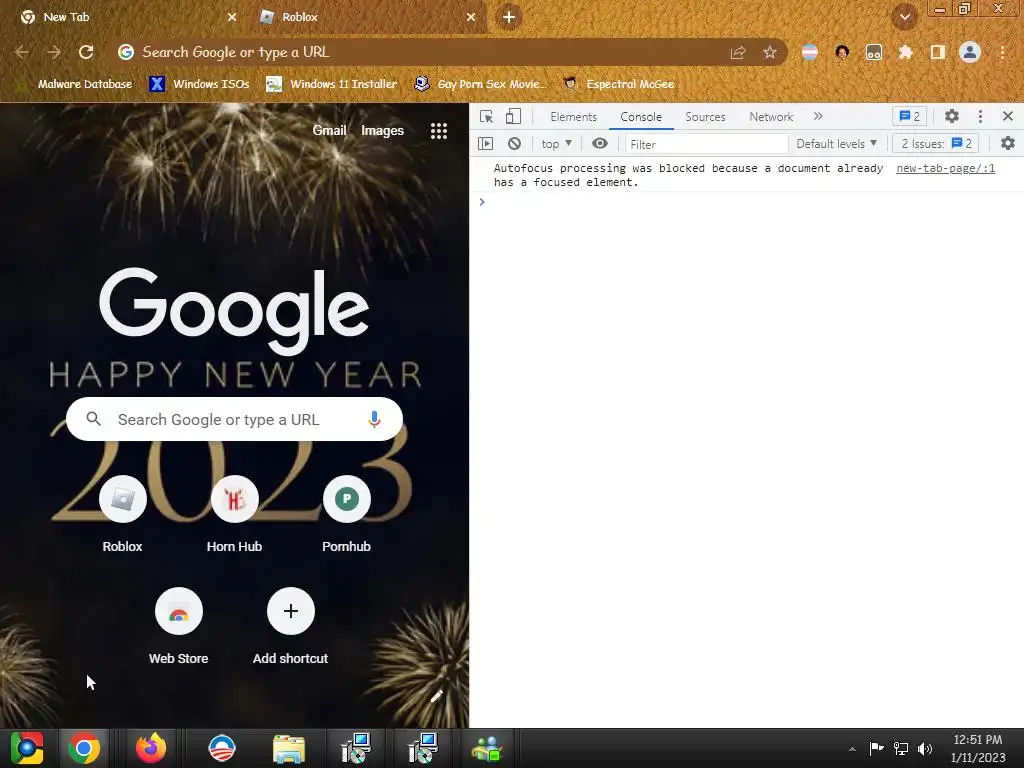Open the Roblox shortcut tile

[x=122, y=515]
